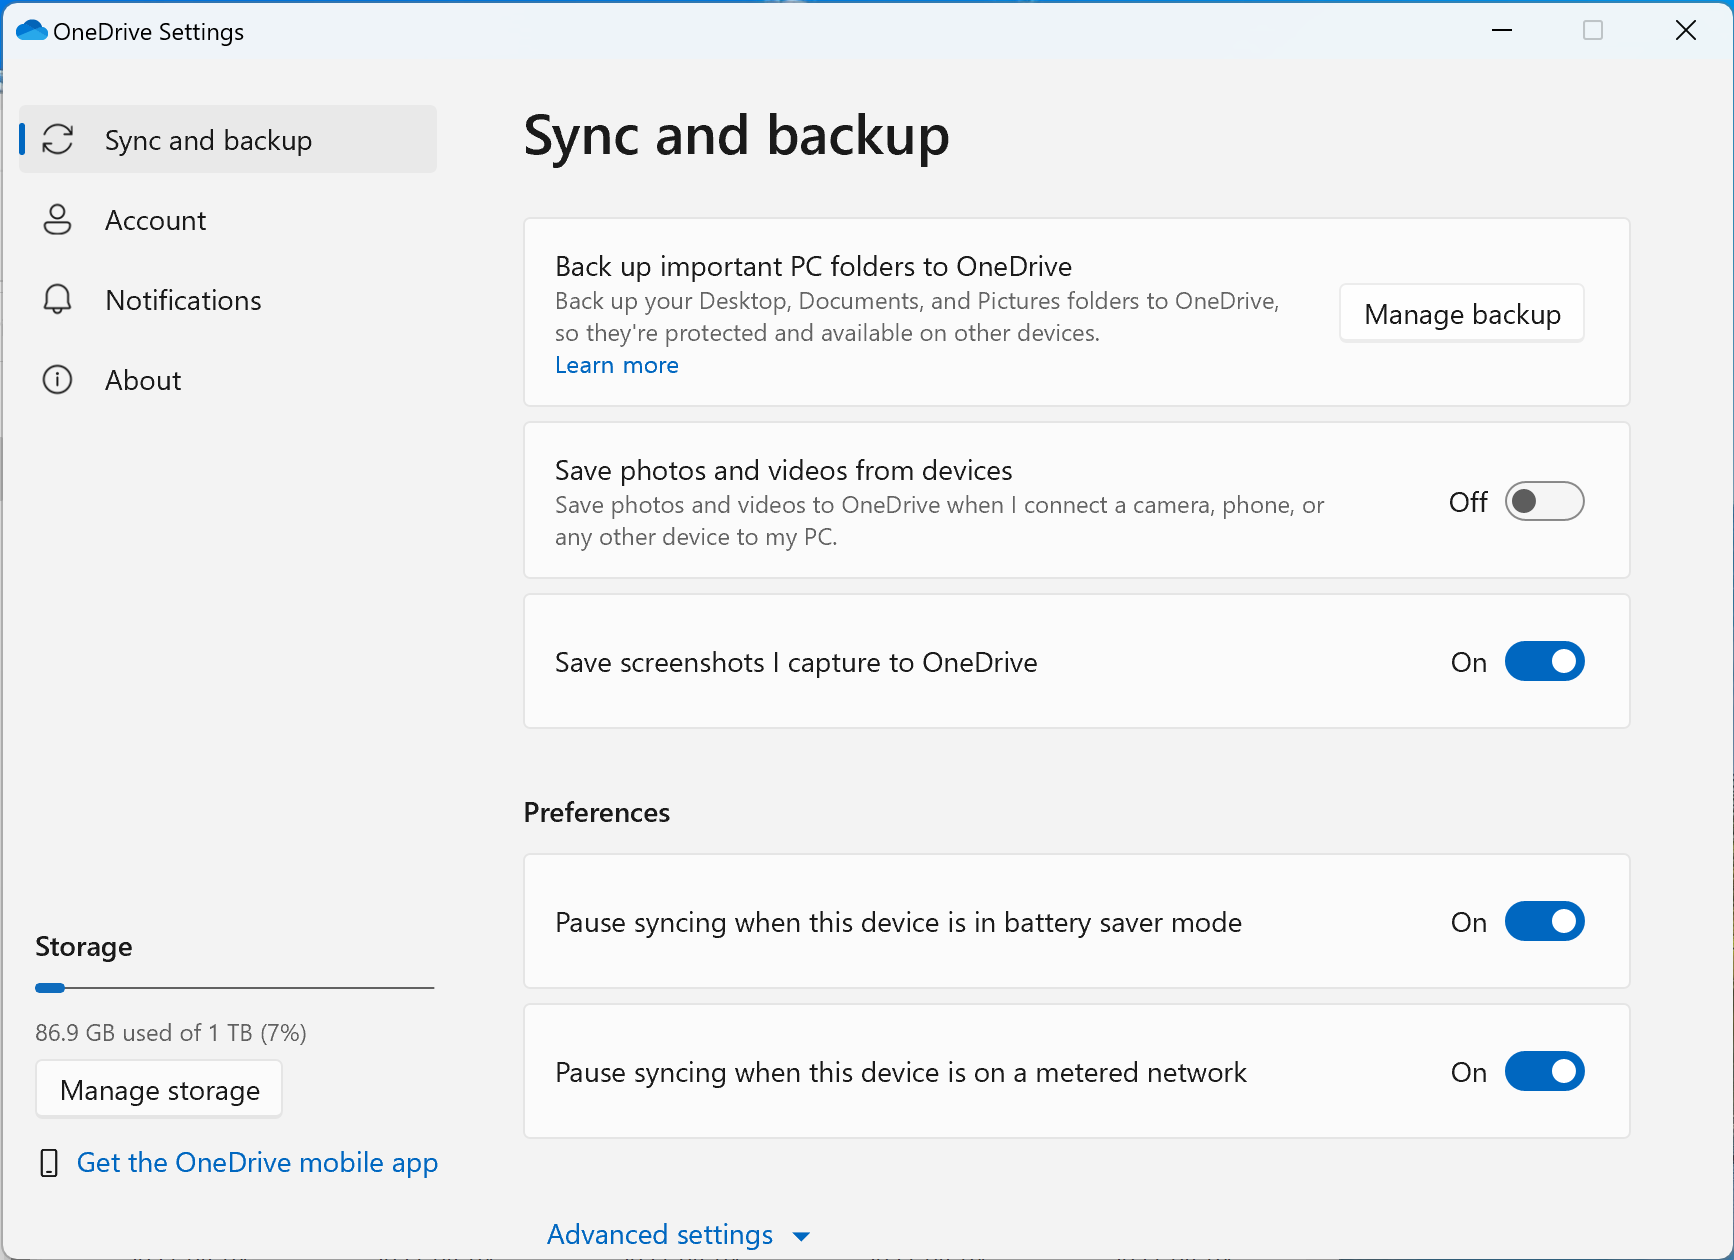Screen dimensions: 1734x1260
Task: Go to Notifications settings page
Action: tap(183, 300)
